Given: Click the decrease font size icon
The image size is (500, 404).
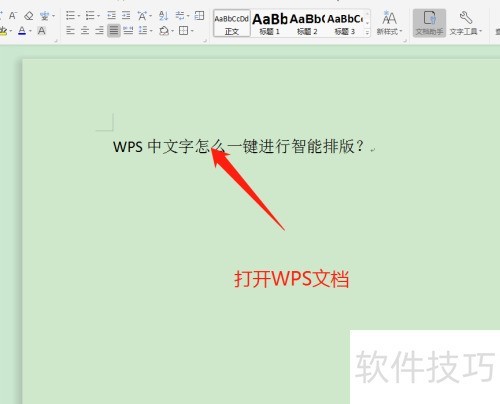Looking at the screenshot, I should coord(13,16).
